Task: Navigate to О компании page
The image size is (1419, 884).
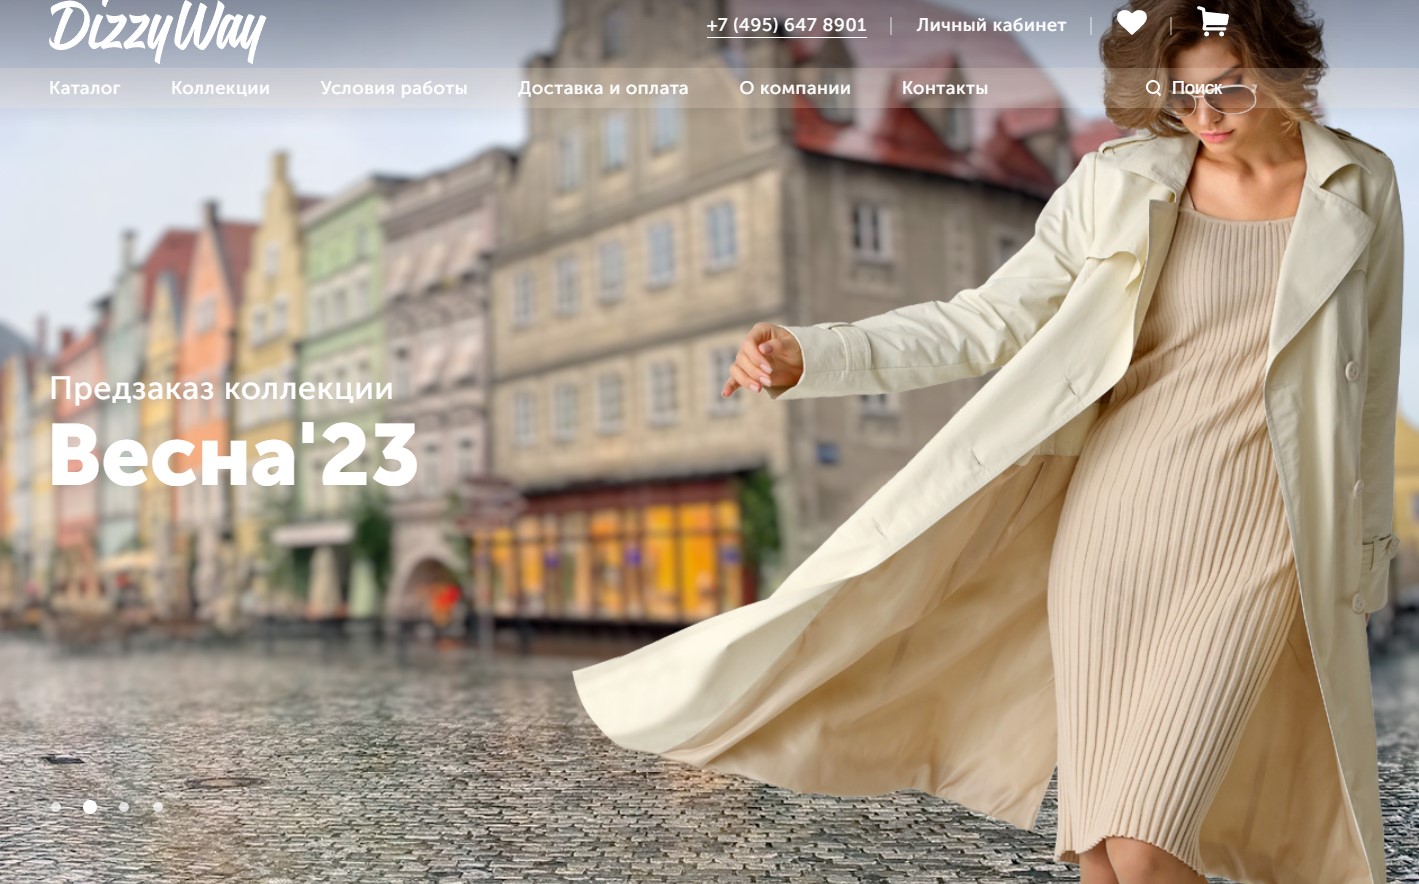Action: point(795,88)
